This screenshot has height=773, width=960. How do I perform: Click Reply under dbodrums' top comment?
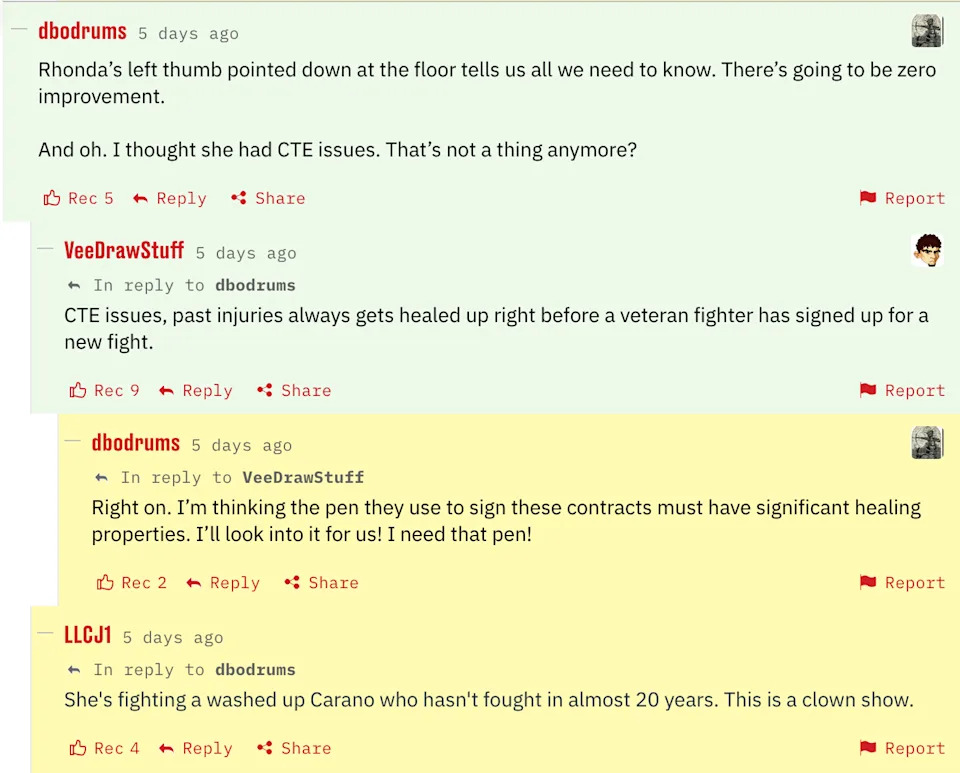(x=170, y=198)
